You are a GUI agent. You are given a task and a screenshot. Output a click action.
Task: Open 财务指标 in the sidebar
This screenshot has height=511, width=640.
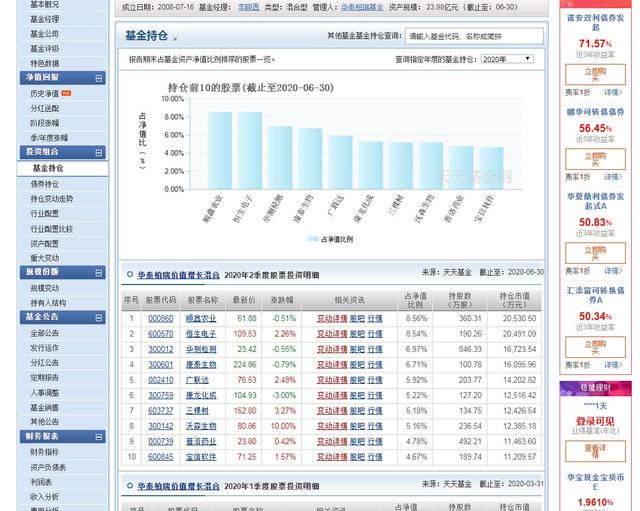click(x=44, y=452)
